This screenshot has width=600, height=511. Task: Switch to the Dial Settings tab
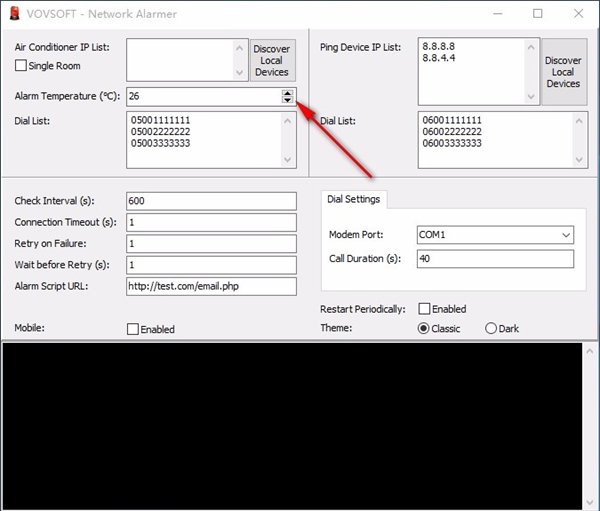[354, 199]
